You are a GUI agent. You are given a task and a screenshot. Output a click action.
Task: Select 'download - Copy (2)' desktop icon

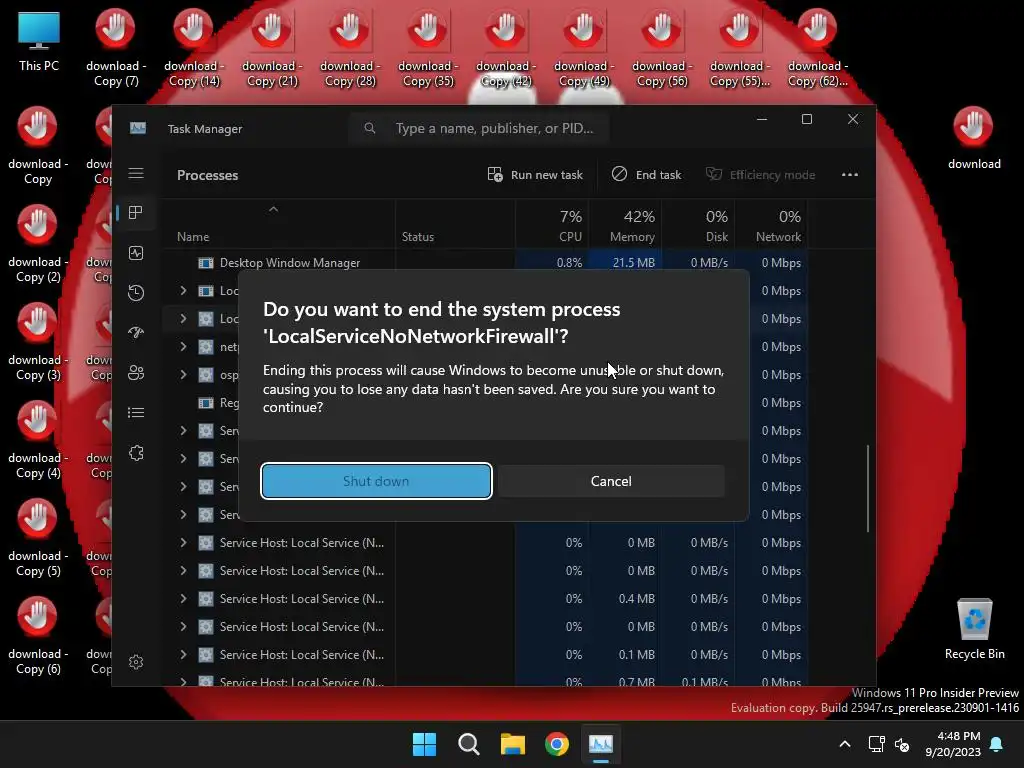pos(37,244)
